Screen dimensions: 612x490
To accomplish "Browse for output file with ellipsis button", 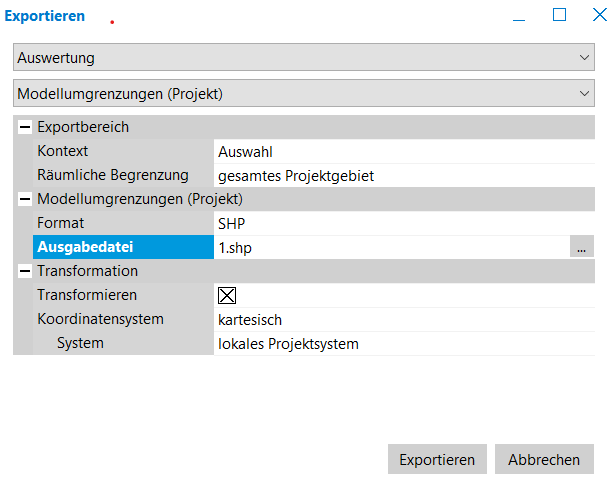I will point(581,248).
